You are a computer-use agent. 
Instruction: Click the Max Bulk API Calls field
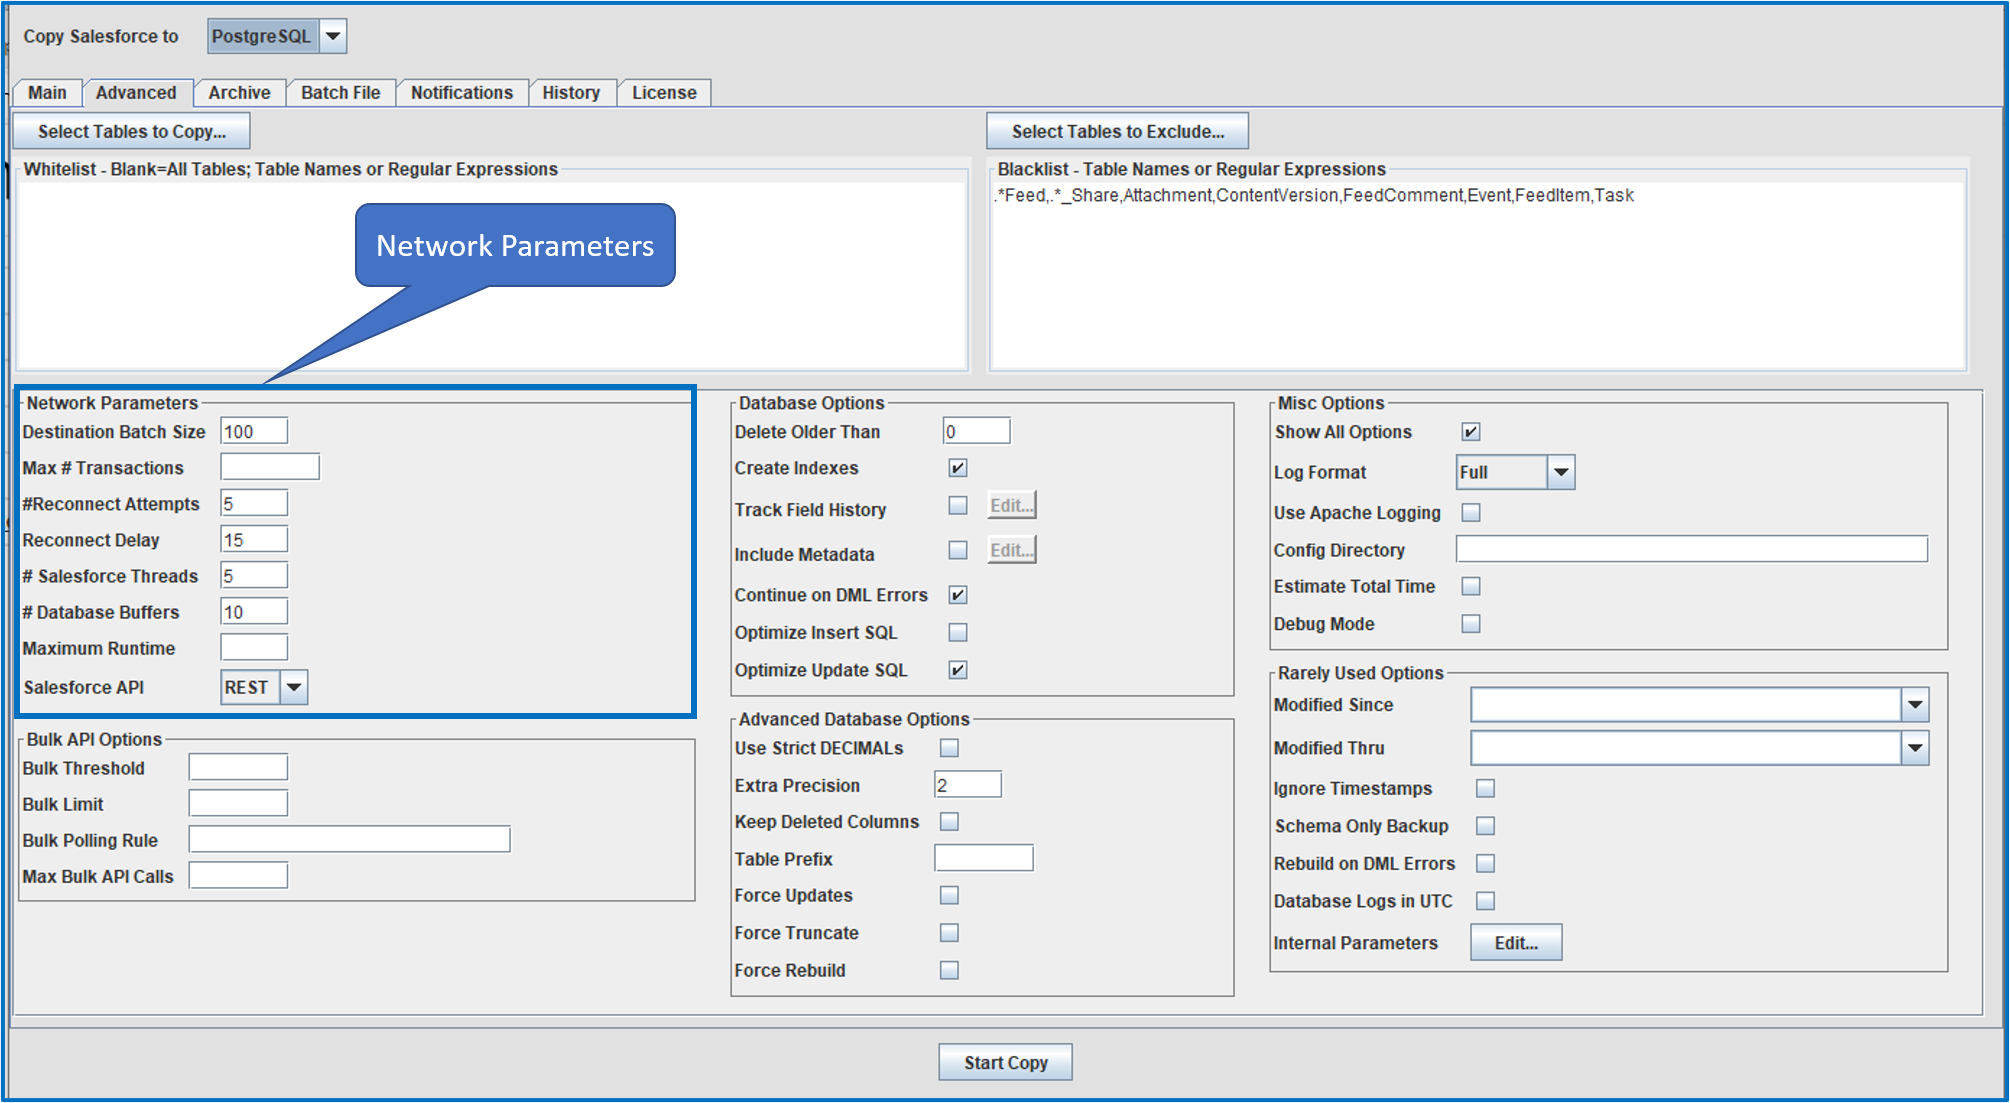238,875
